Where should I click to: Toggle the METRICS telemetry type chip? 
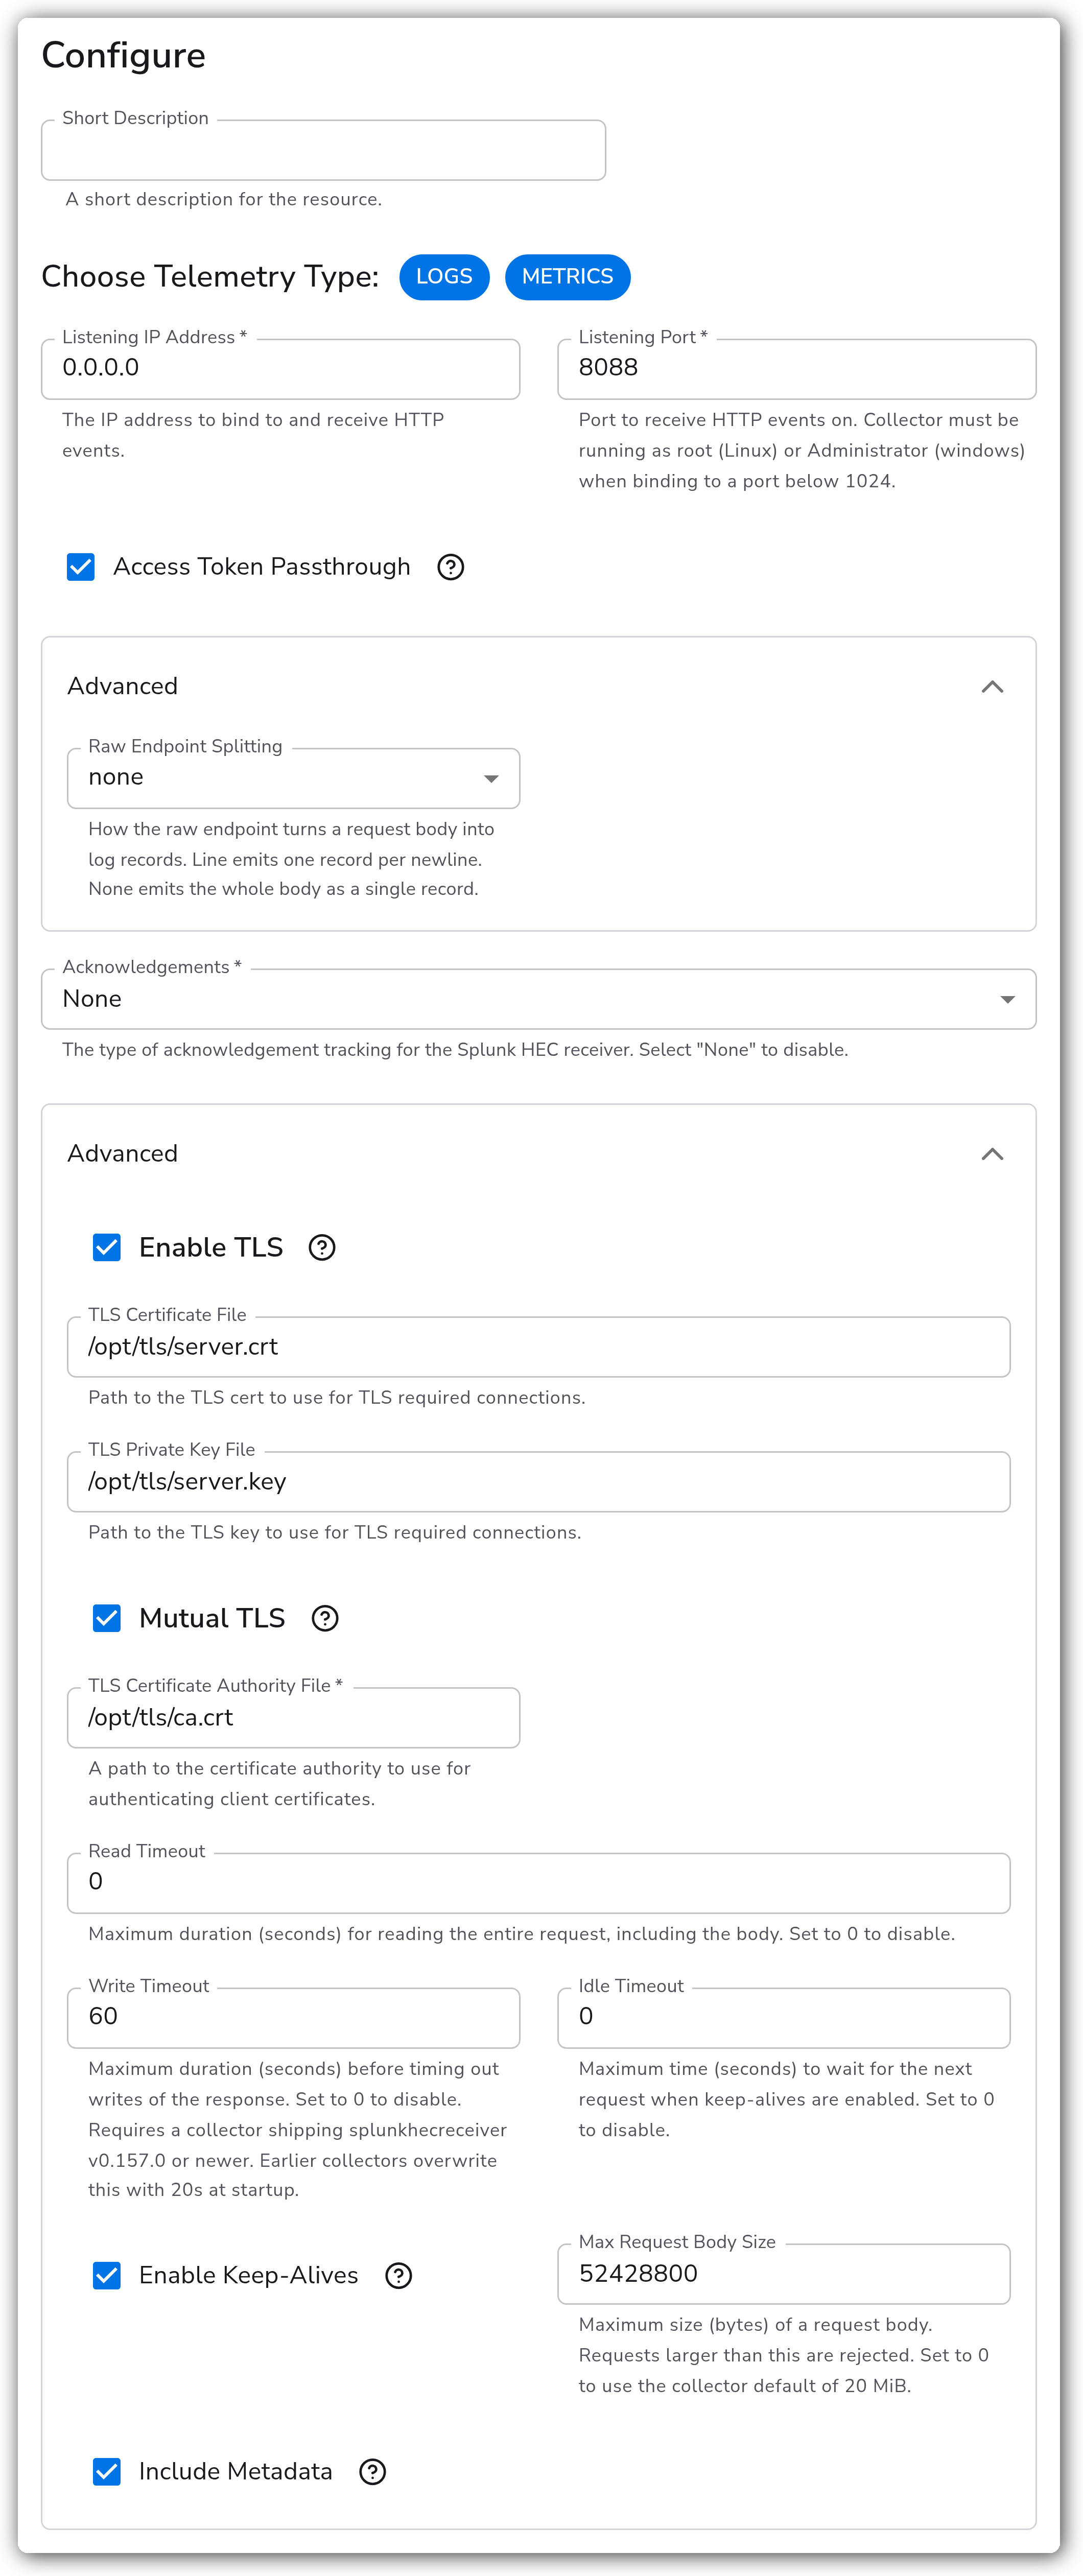568,277
